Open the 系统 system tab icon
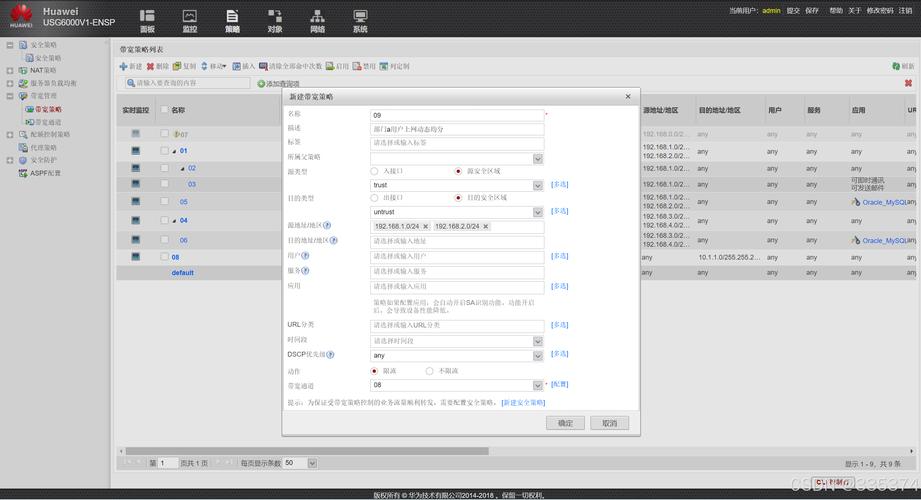Image resolution: width=921 pixels, height=500 pixels. click(x=360, y=21)
